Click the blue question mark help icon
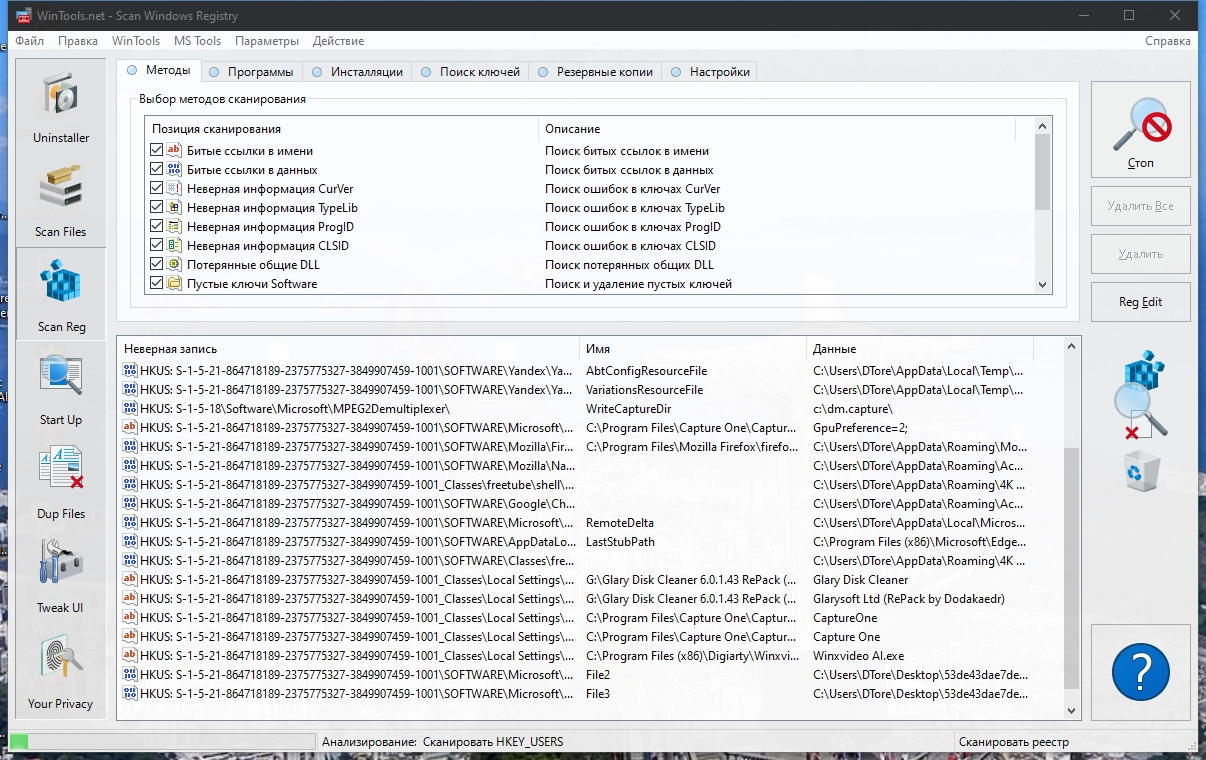 click(1140, 670)
